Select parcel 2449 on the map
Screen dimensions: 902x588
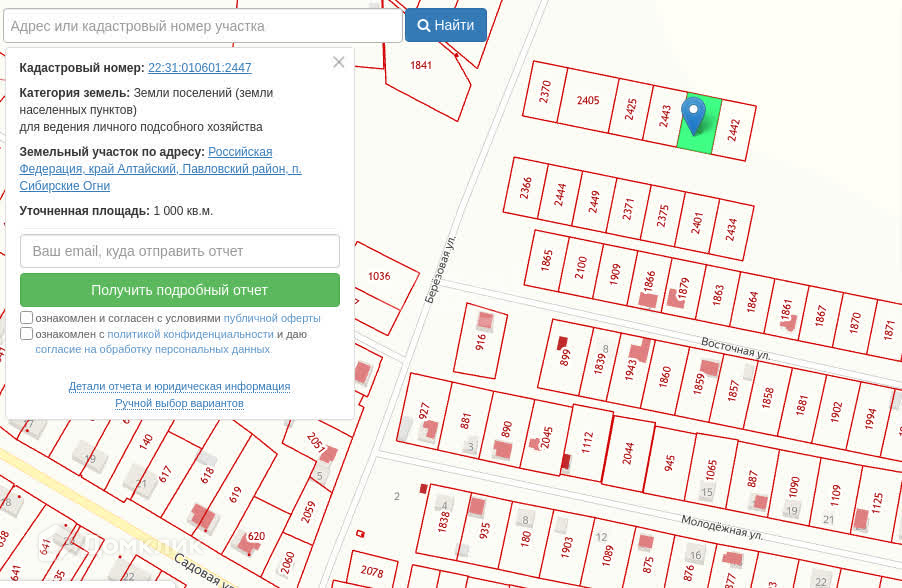(x=594, y=201)
